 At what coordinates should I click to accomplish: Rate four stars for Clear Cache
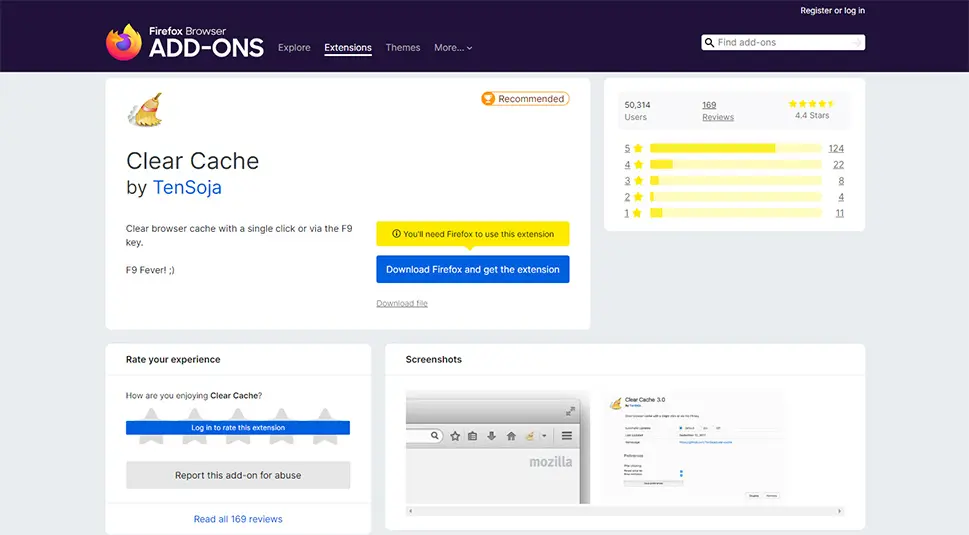(x=281, y=426)
